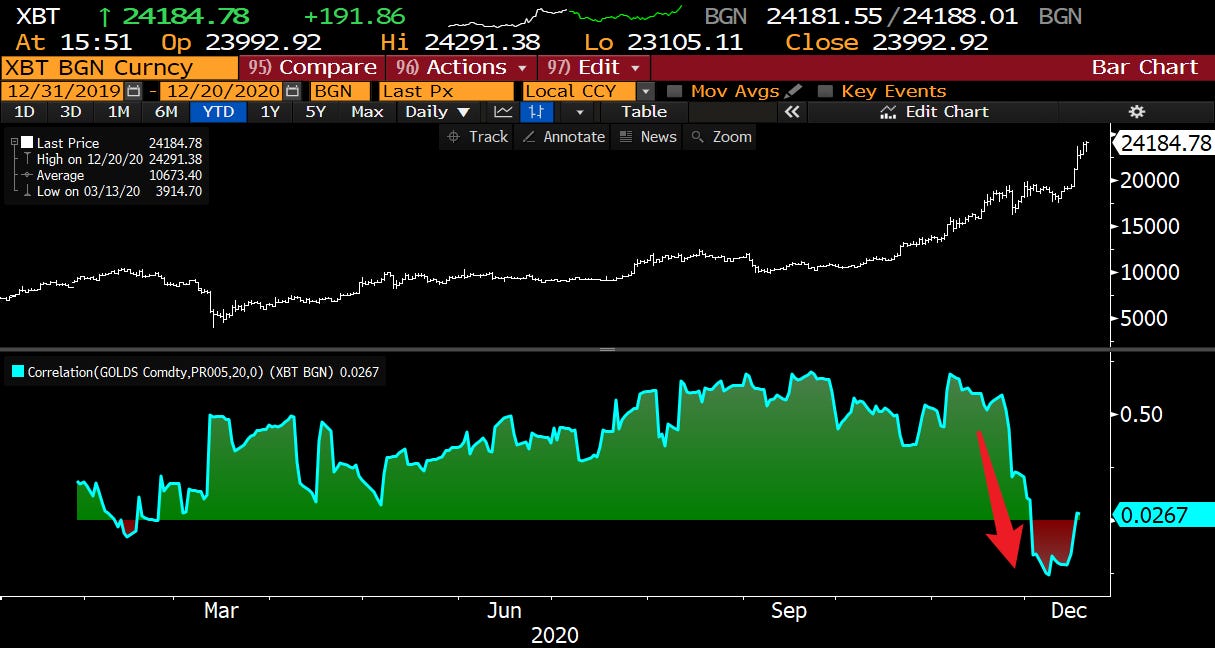The image size is (1215, 648).
Task: Open the News overlay tool
Action: (x=648, y=137)
